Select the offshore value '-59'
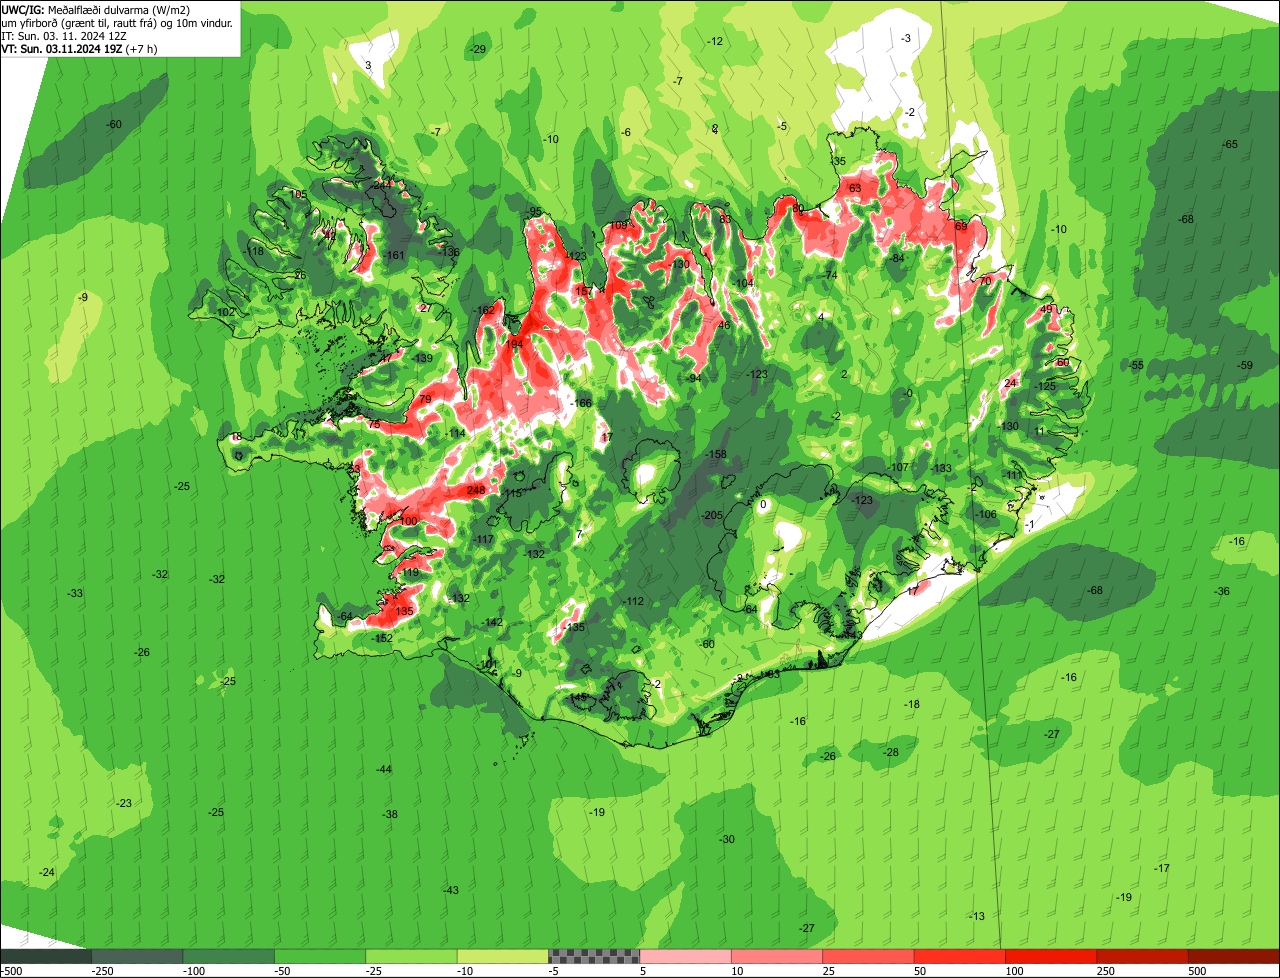The height and width of the screenshot is (978, 1280). point(1245,365)
